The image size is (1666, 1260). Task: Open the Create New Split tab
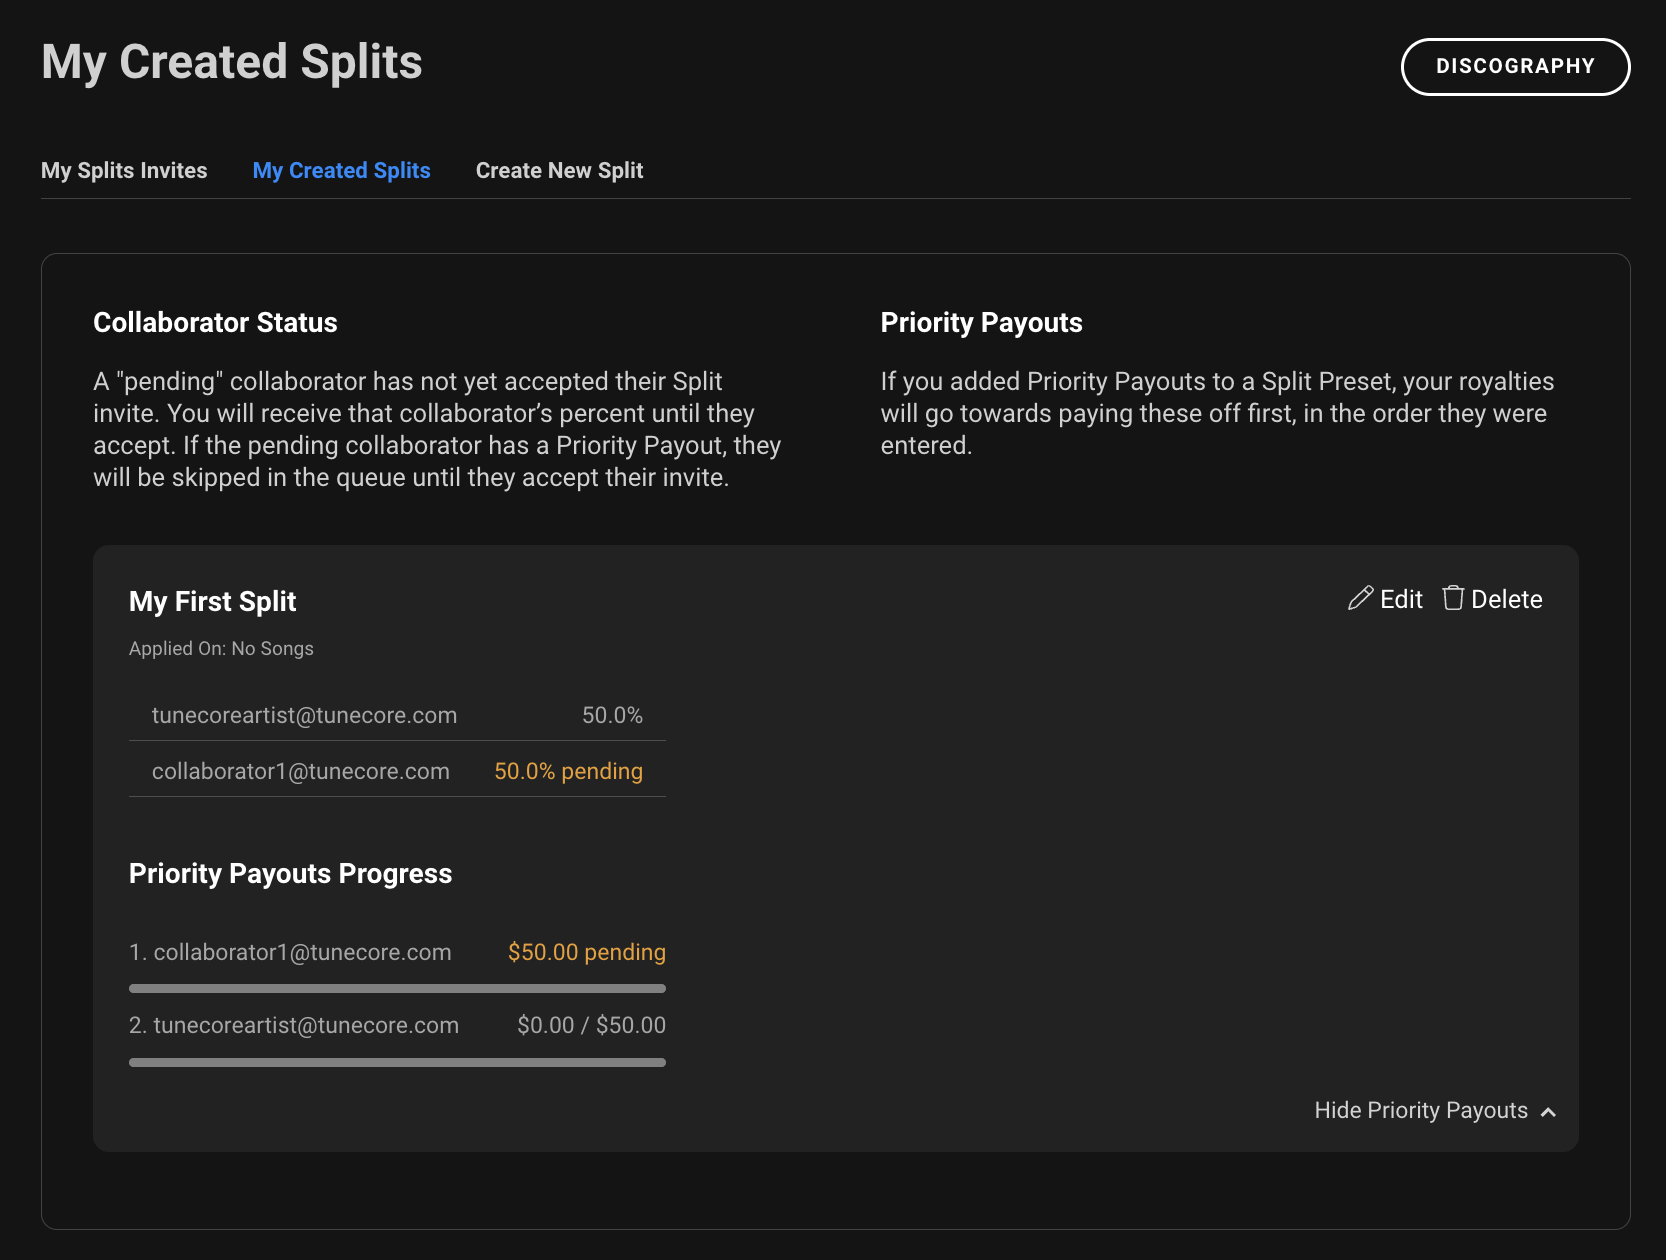(x=559, y=171)
